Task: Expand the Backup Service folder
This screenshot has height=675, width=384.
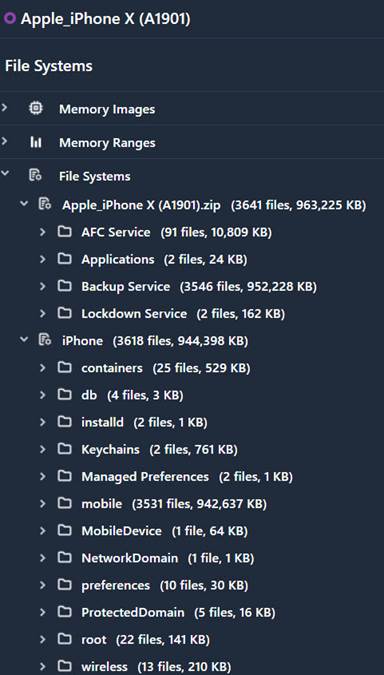Action: click(x=43, y=286)
